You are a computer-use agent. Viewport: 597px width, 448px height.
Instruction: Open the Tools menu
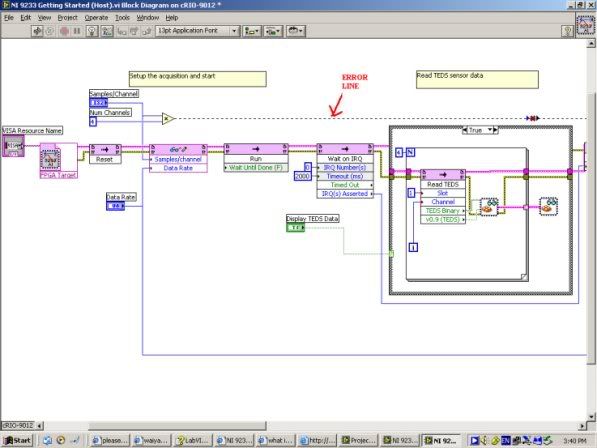tap(122, 18)
